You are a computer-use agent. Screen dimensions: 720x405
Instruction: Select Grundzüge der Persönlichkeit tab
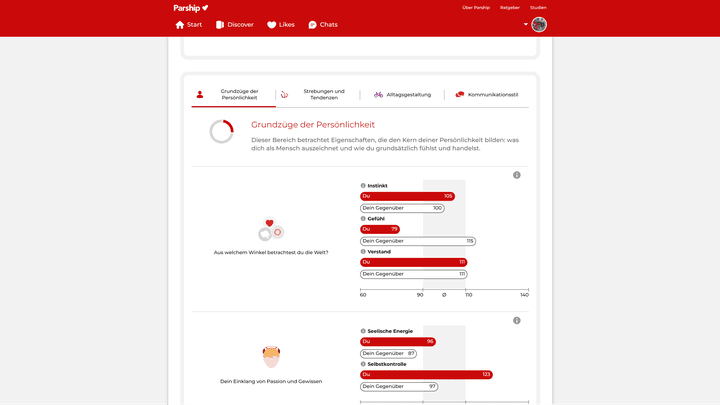[x=233, y=95]
